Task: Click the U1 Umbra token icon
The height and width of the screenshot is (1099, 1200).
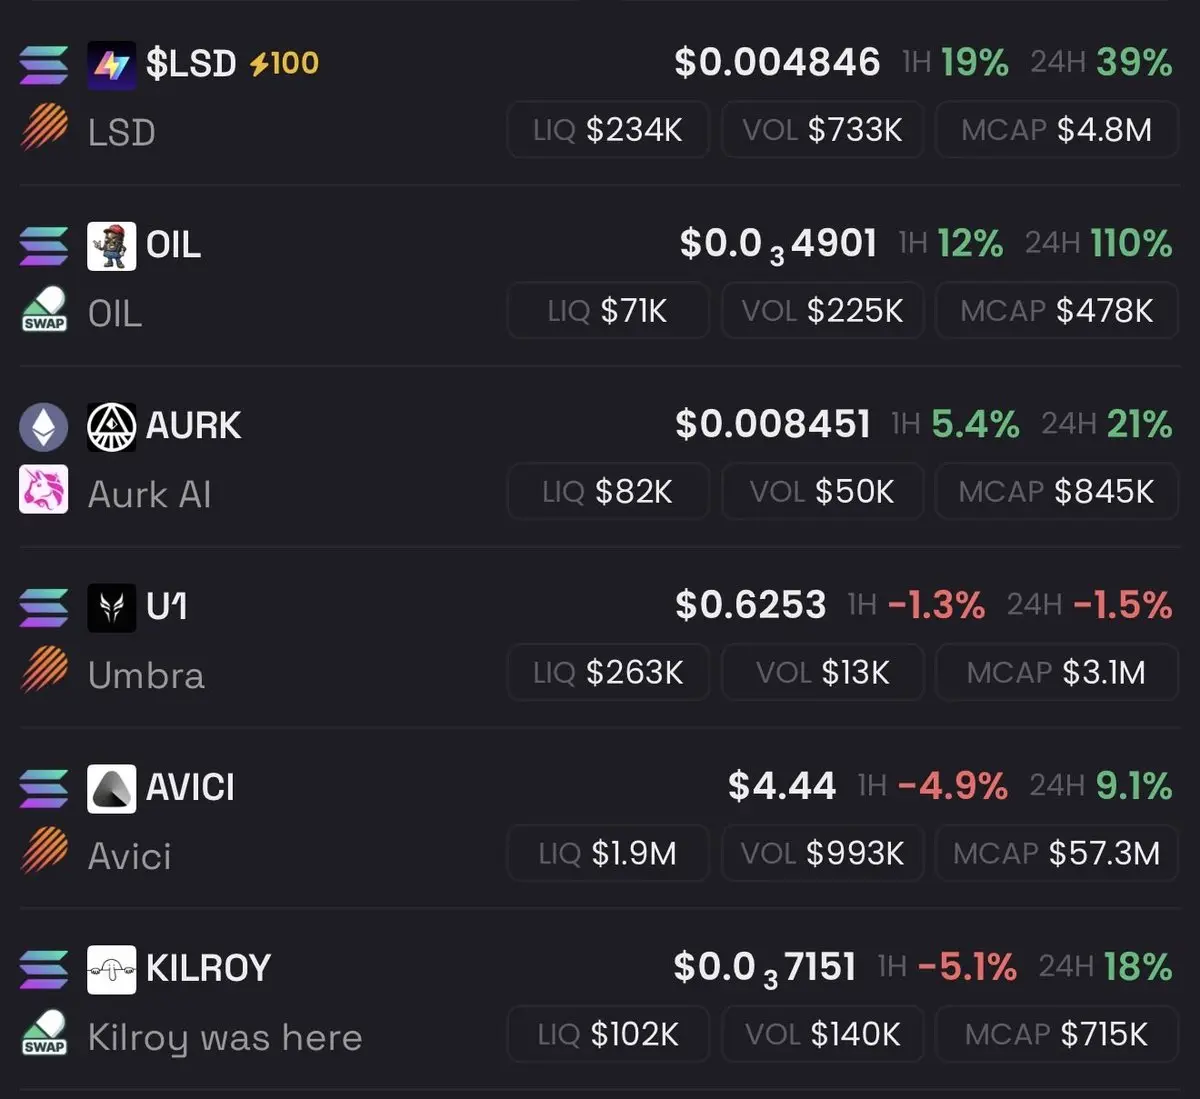Action: (x=111, y=608)
